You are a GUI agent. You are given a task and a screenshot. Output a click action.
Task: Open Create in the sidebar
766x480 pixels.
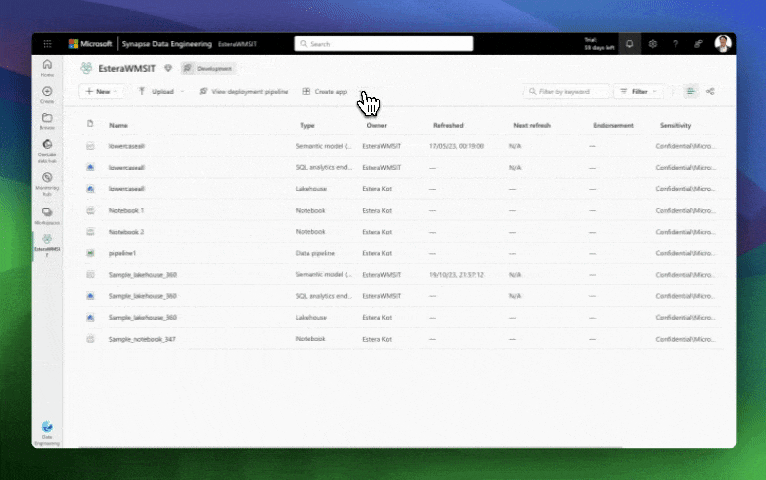47,95
